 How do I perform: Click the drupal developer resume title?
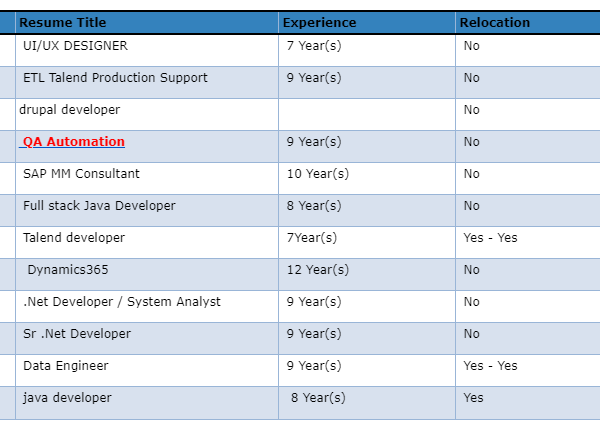click(69, 110)
